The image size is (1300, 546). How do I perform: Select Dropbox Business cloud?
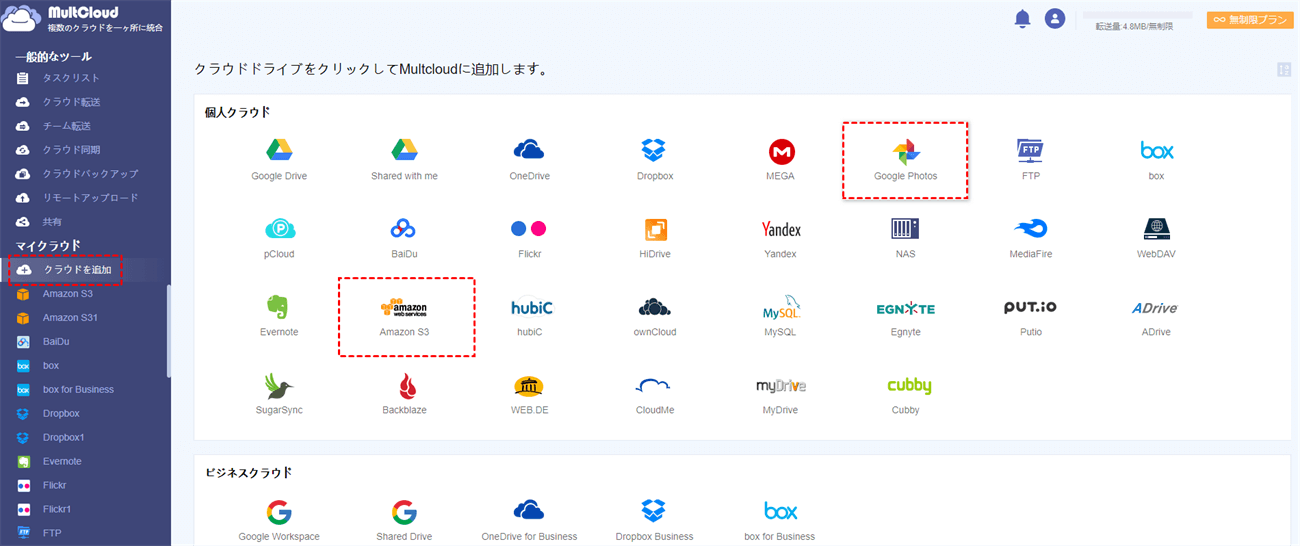654,520
